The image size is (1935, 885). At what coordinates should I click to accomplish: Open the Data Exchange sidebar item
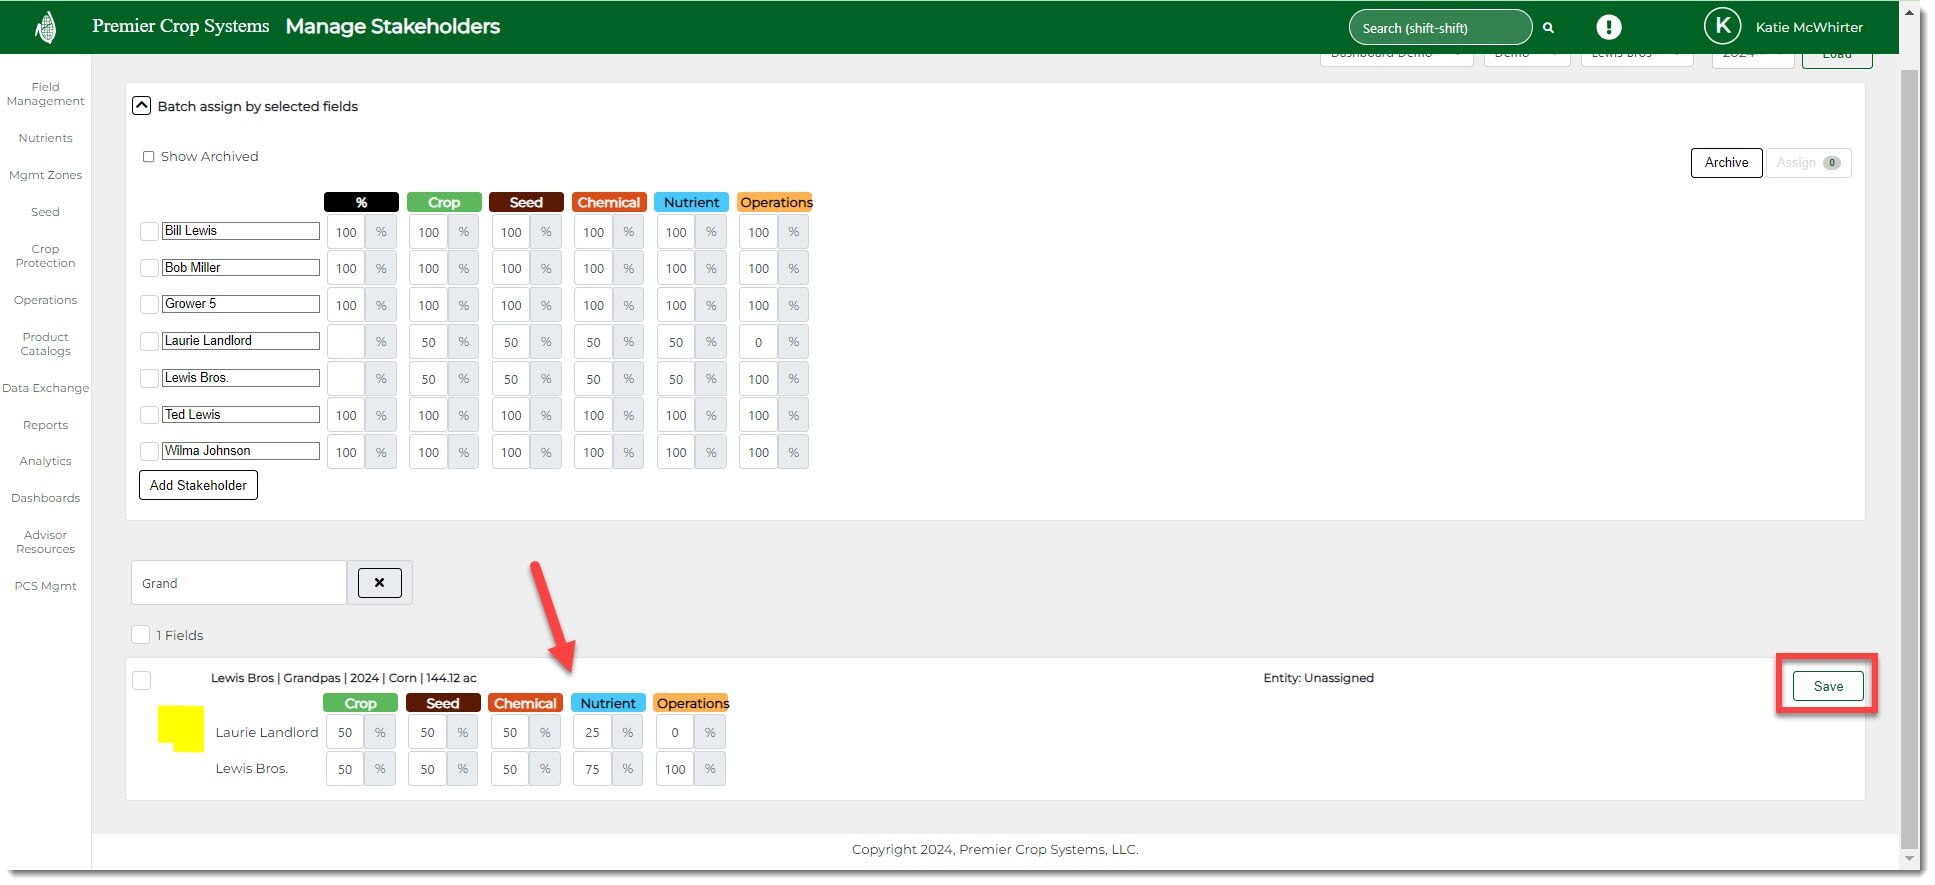tap(45, 388)
